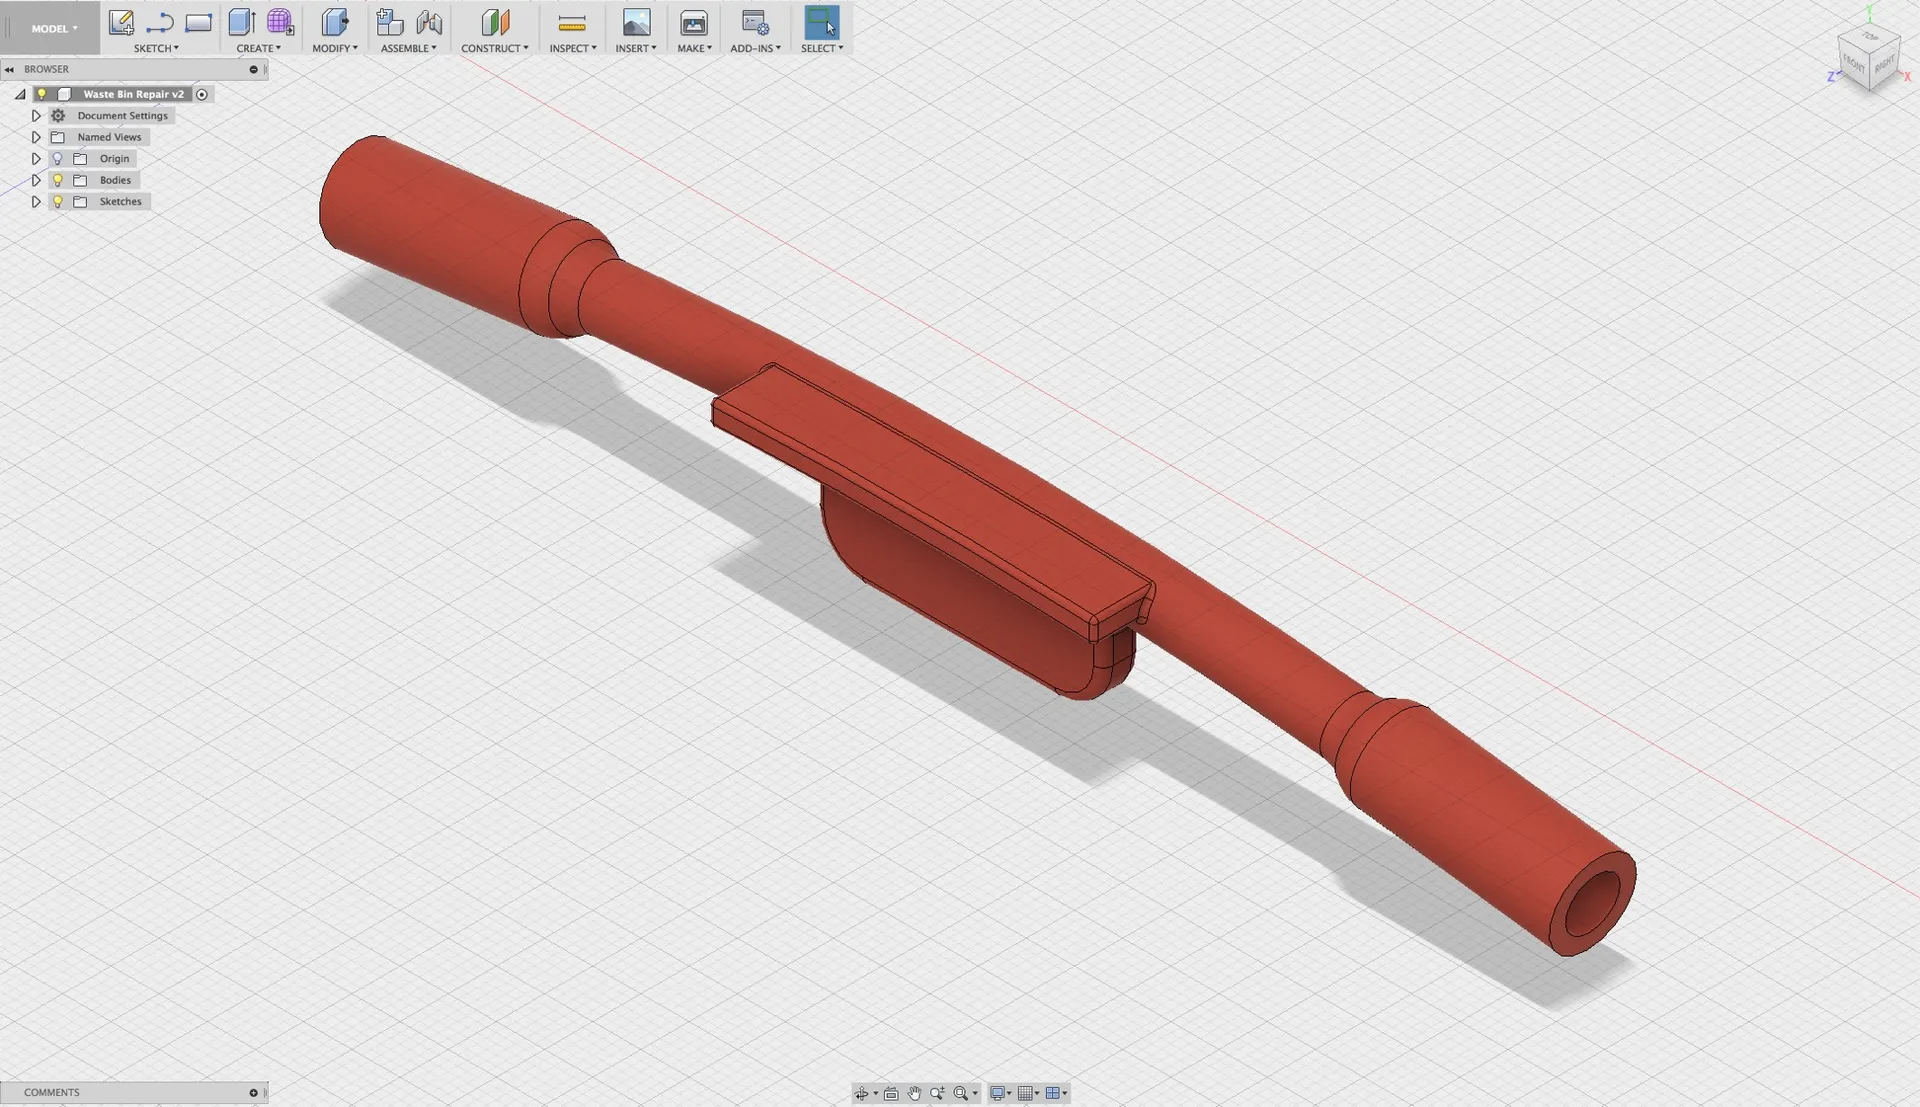Click the purple Create Form icon

[280, 22]
